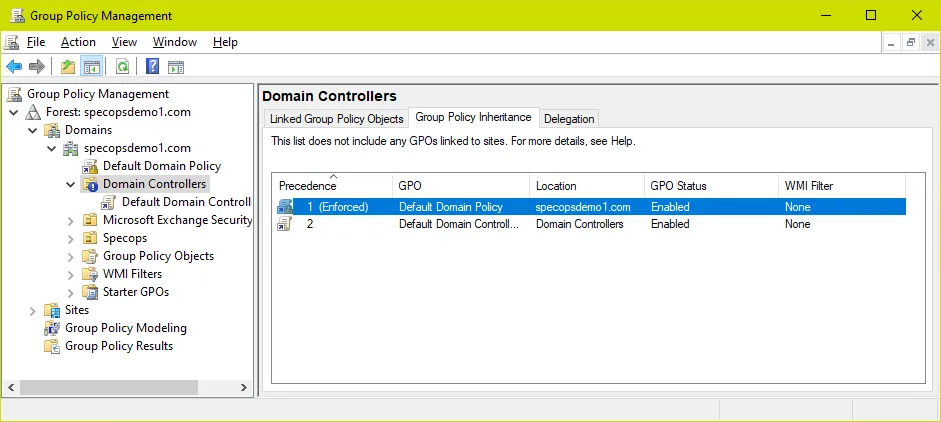The height and width of the screenshot is (422, 941).
Task: Click the Group Policy Modeling icon
Action: coord(53,328)
